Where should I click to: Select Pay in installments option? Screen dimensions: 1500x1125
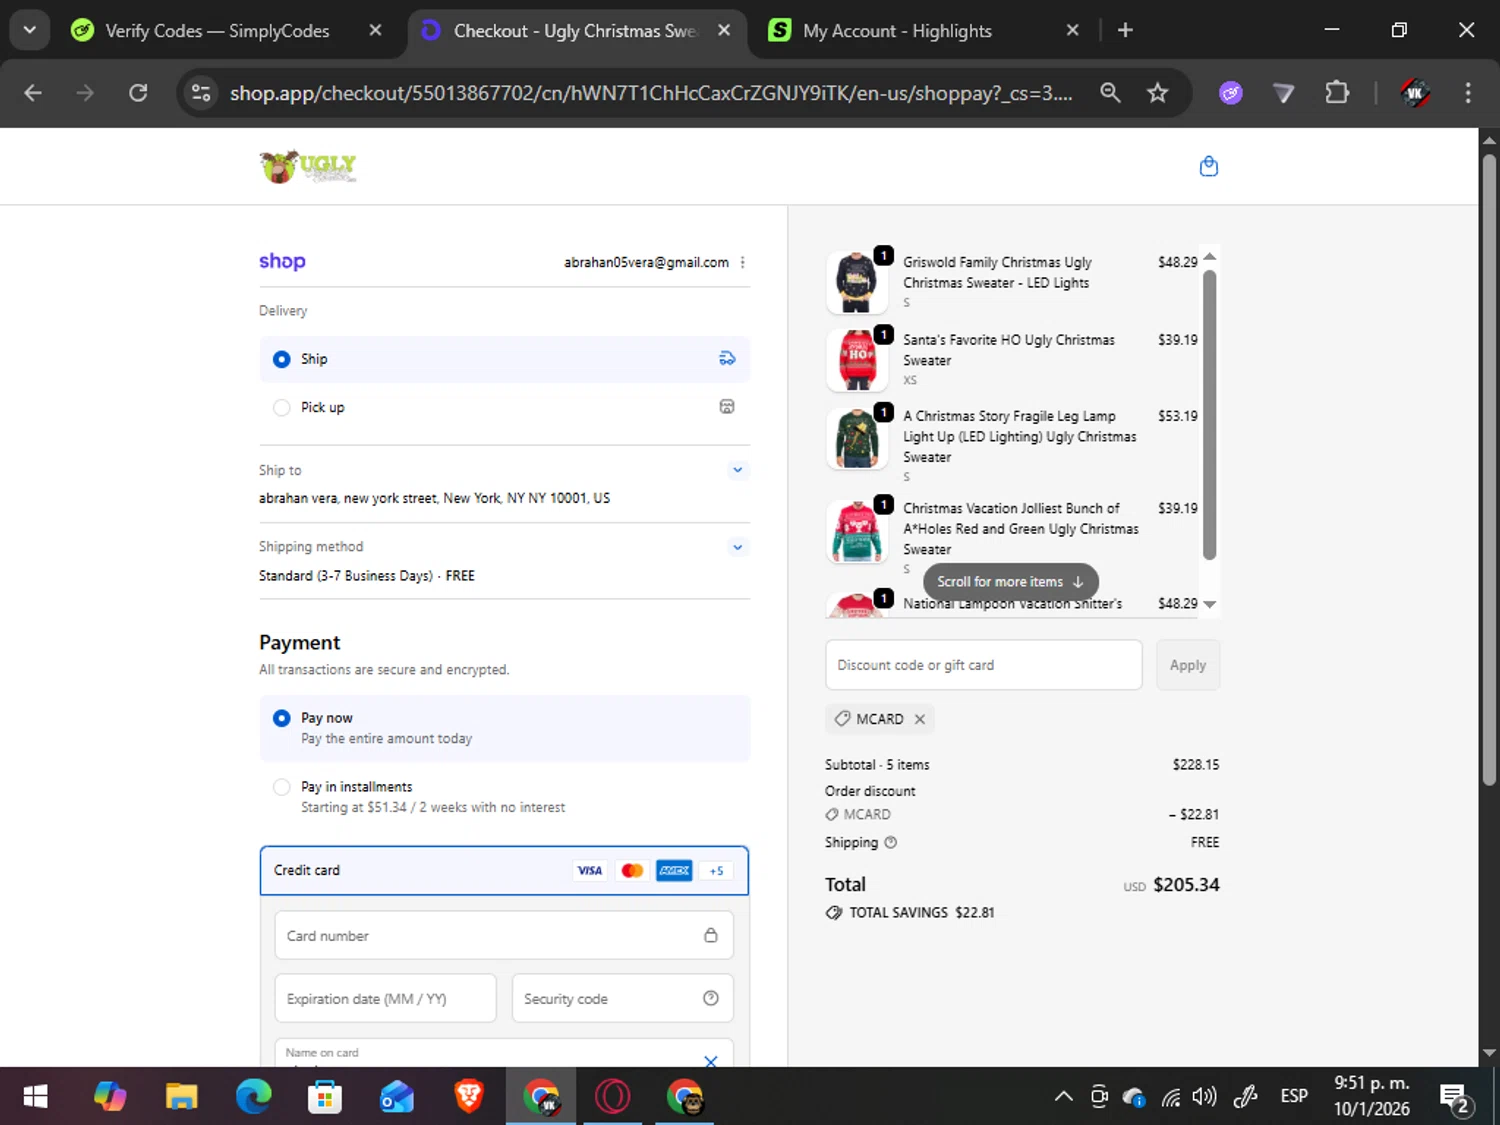(505, 797)
